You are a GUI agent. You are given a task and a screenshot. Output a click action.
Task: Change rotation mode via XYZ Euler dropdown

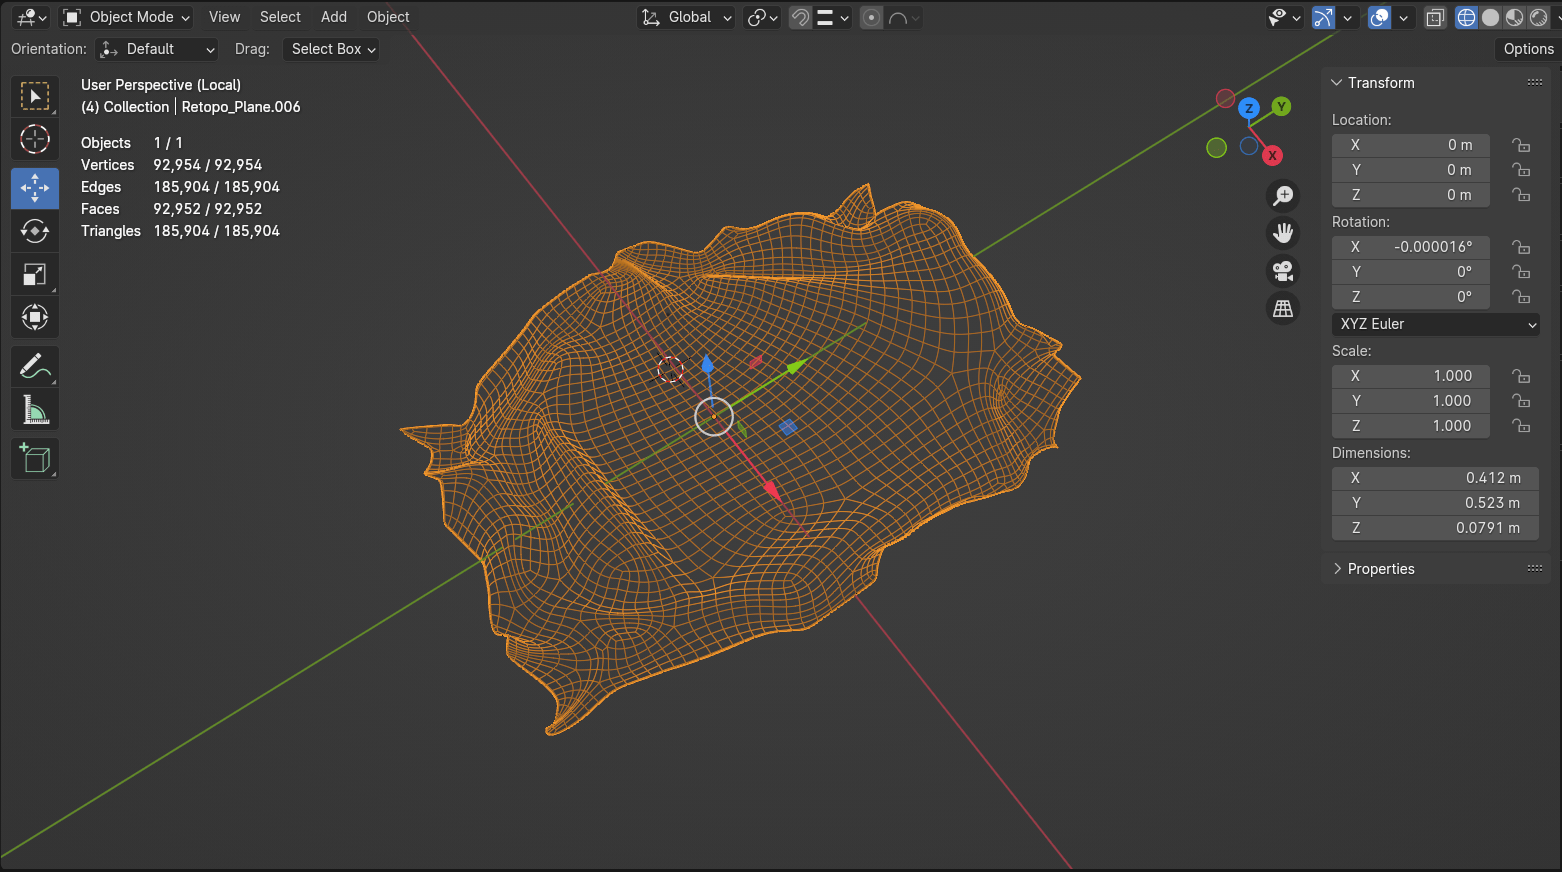point(1435,324)
